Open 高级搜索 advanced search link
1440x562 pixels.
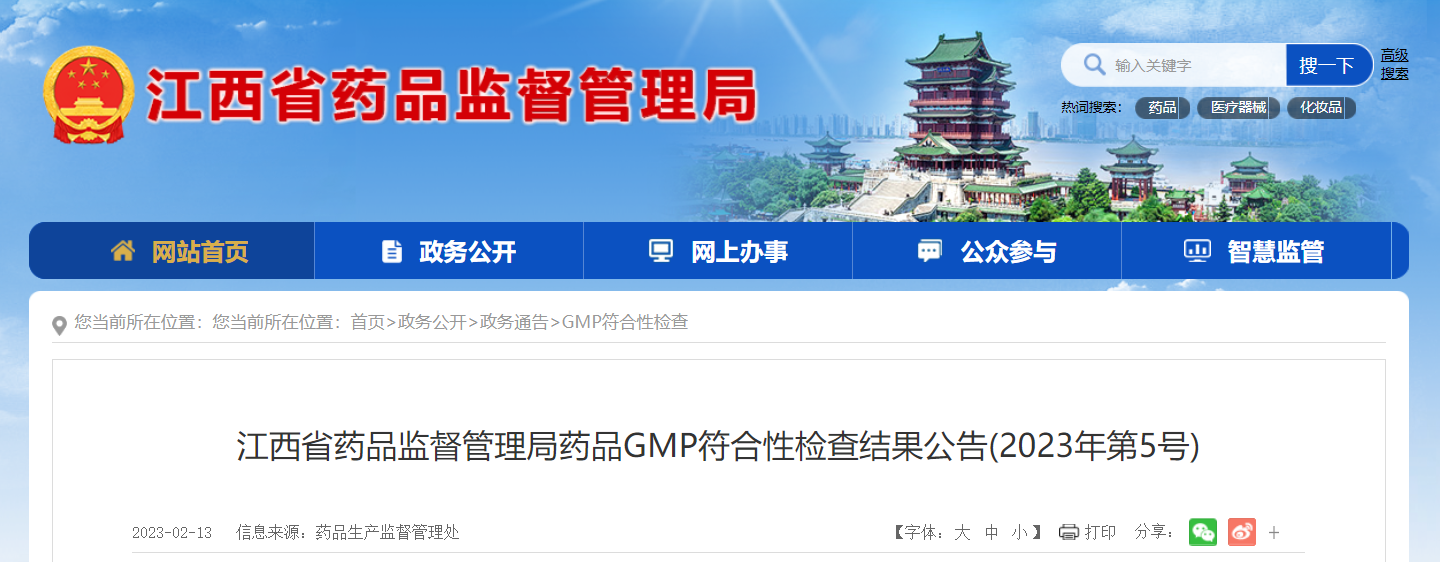[1395, 65]
